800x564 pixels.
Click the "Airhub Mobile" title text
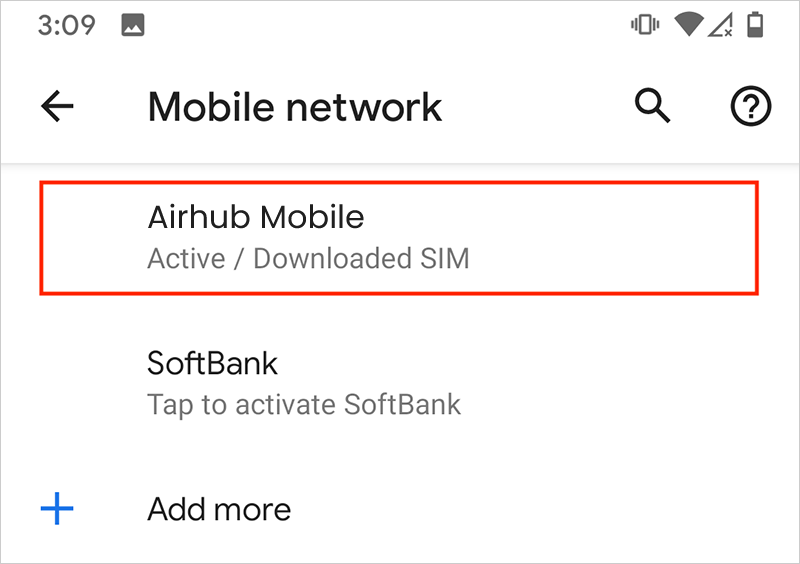[256, 217]
